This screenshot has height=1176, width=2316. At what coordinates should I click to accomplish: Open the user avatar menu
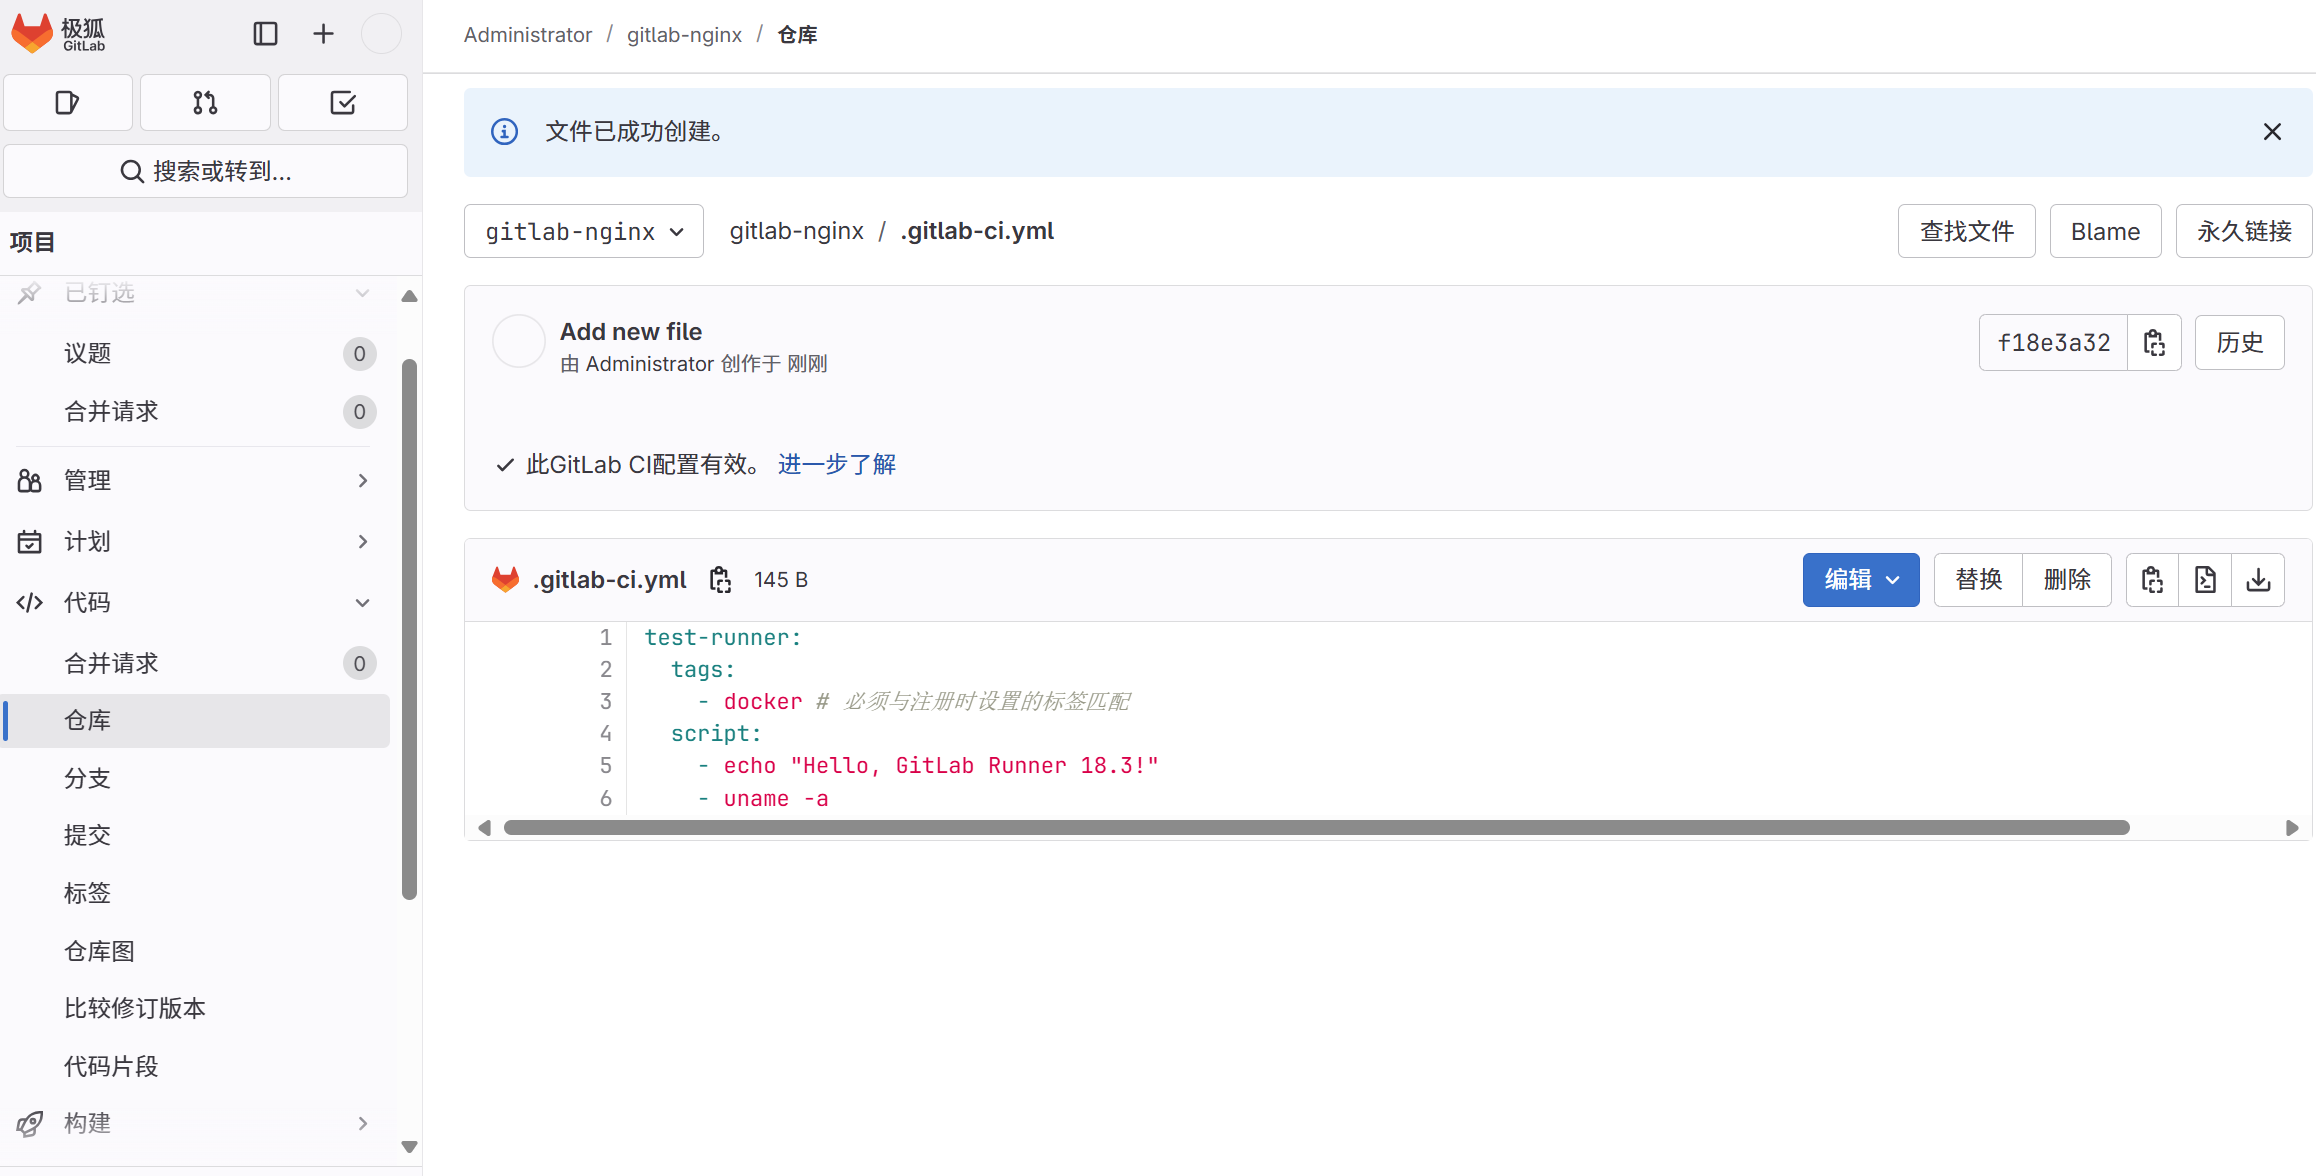[381, 34]
